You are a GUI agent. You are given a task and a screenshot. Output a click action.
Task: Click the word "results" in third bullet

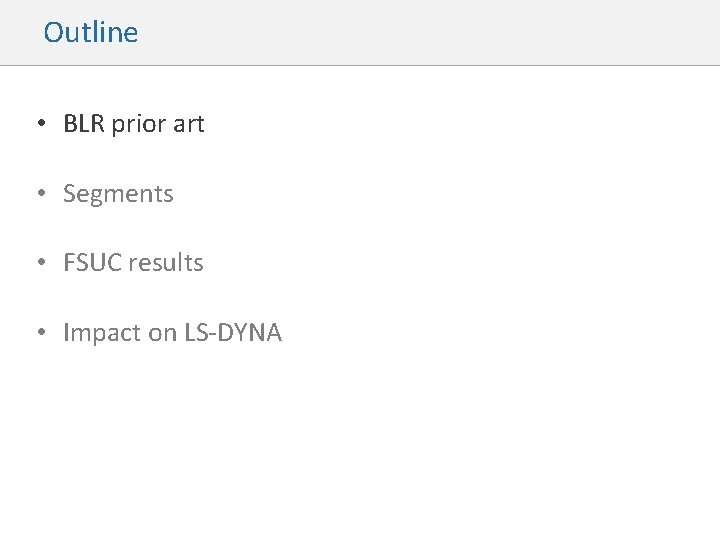(x=166, y=263)
